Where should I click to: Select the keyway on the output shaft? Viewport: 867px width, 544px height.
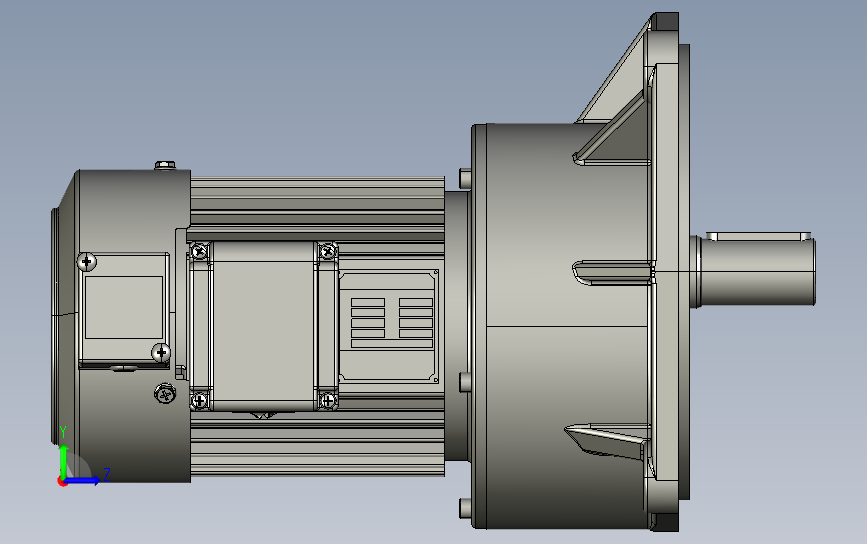pos(759,237)
